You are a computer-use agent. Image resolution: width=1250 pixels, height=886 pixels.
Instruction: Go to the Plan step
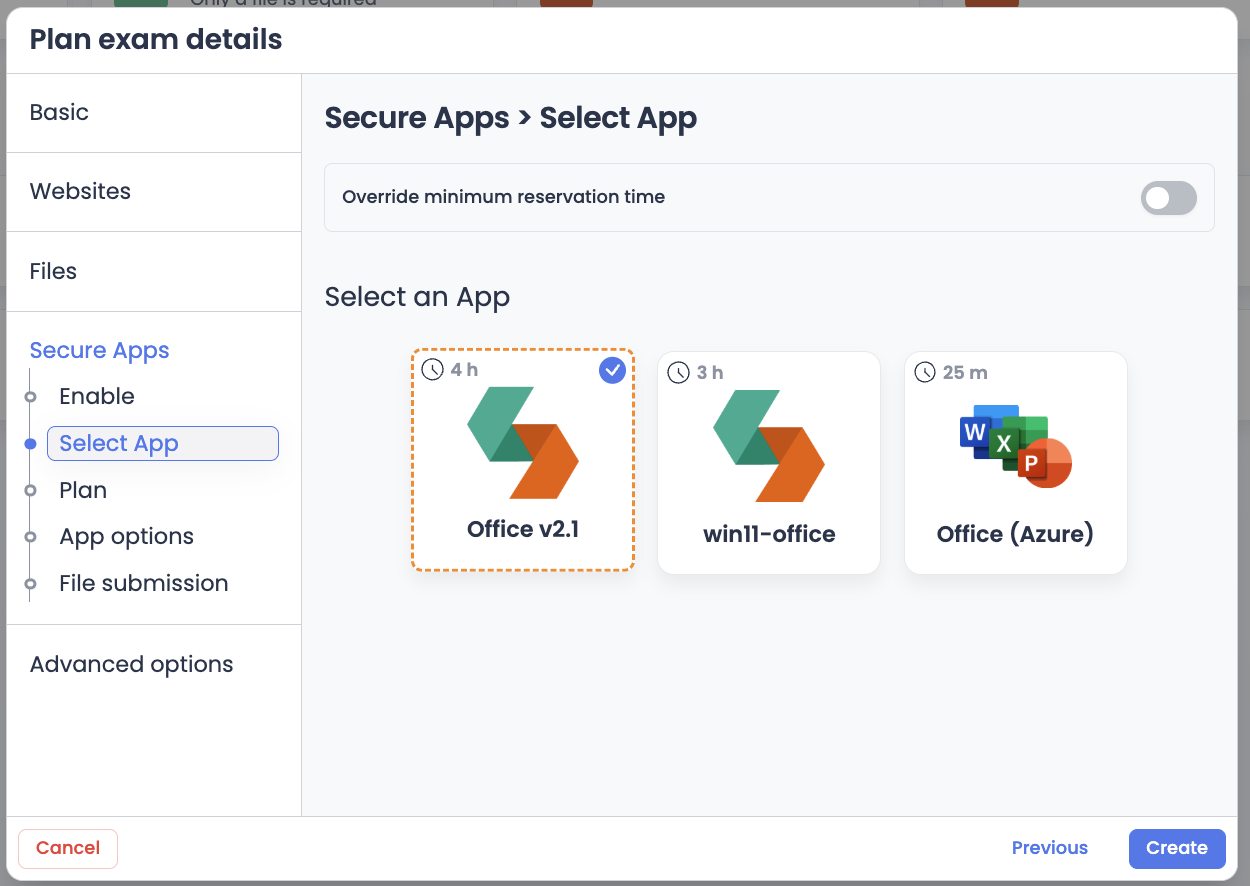click(x=83, y=490)
